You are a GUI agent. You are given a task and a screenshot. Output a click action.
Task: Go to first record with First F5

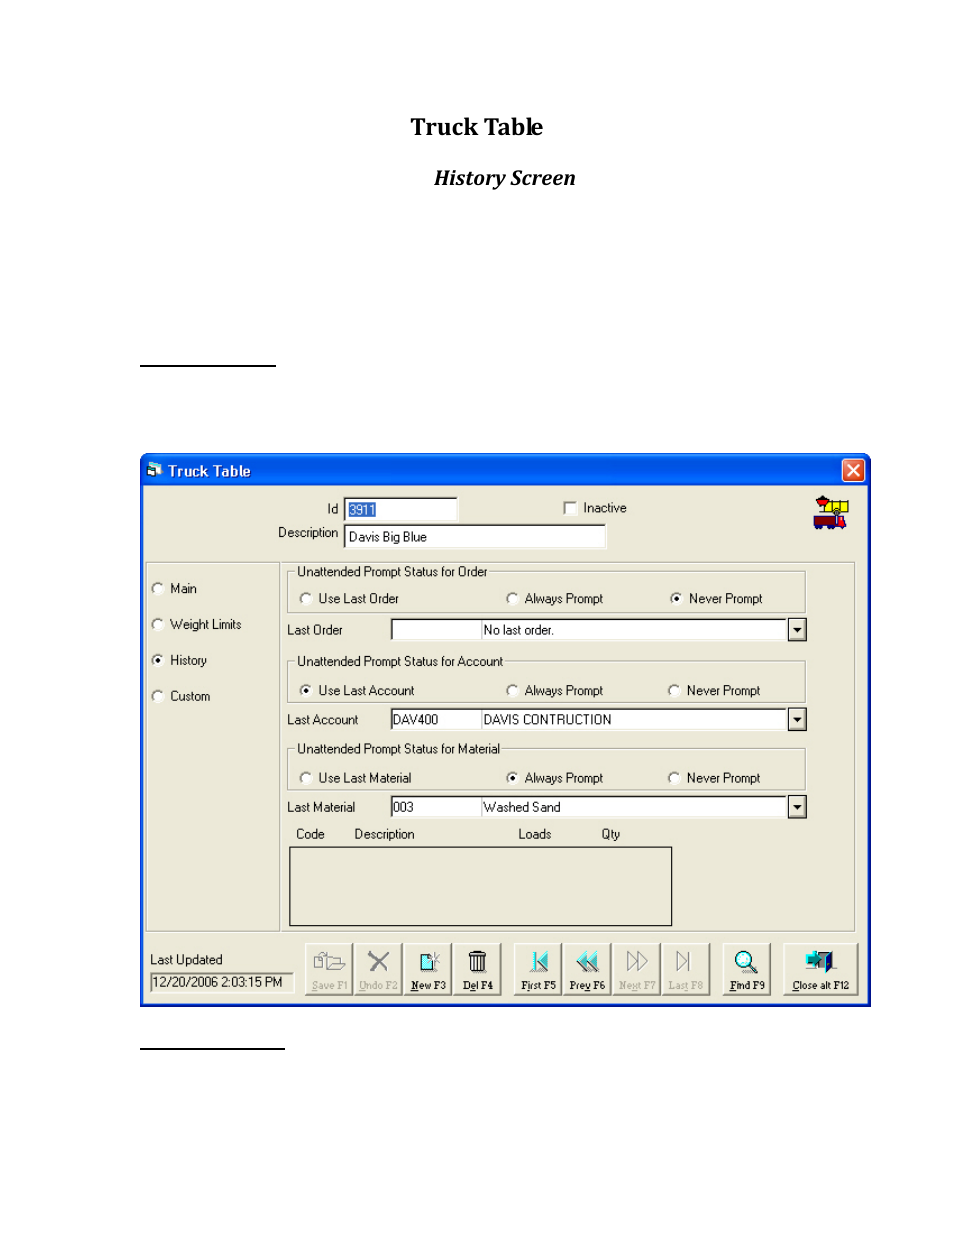[x=538, y=968]
